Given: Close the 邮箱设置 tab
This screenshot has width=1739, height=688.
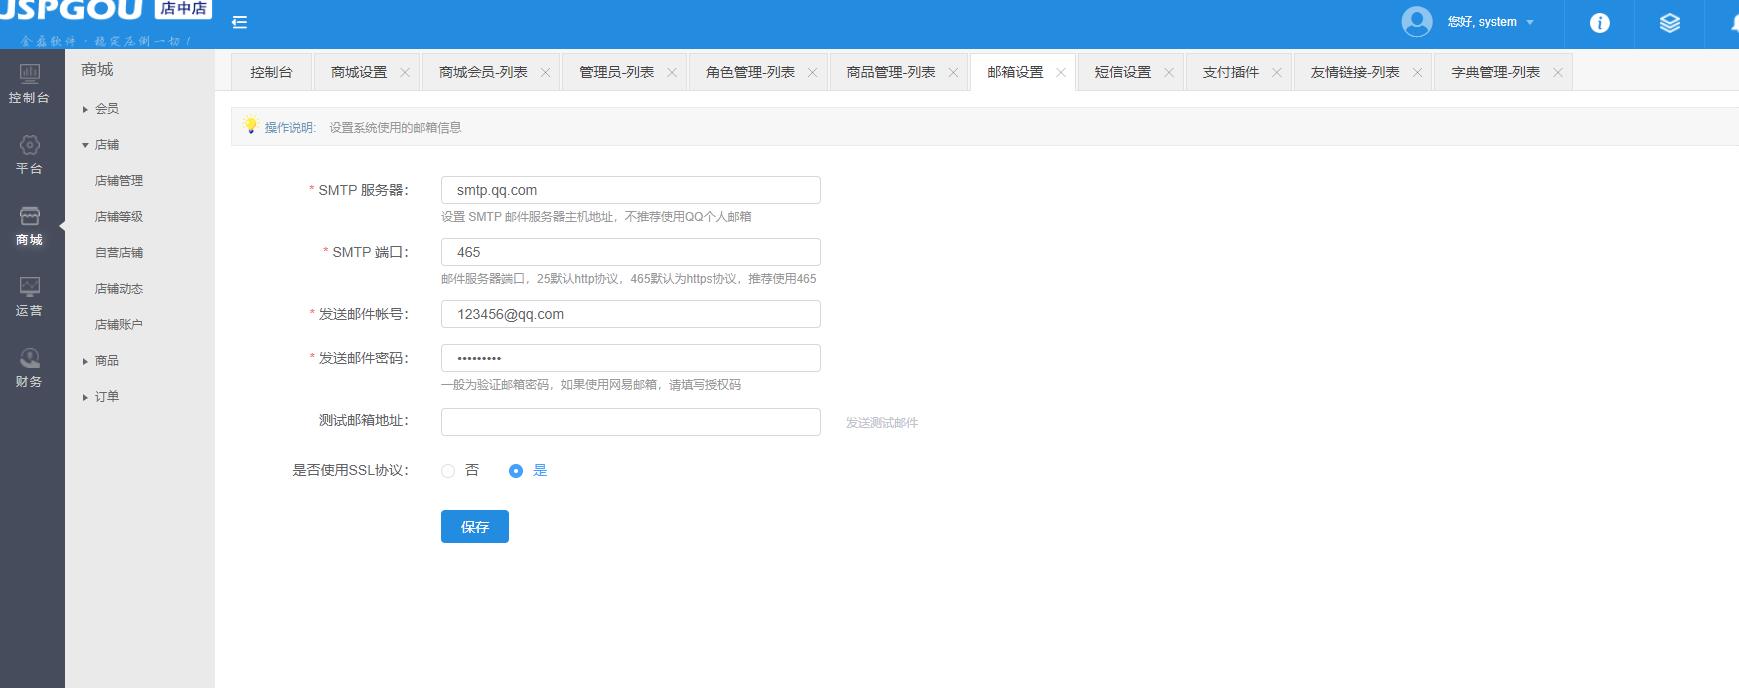Looking at the screenshot, I should coord(1061,73).
